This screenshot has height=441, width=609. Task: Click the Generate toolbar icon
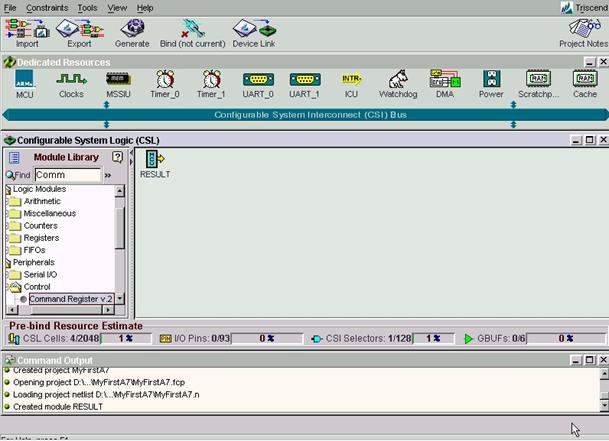click(132, 31)
